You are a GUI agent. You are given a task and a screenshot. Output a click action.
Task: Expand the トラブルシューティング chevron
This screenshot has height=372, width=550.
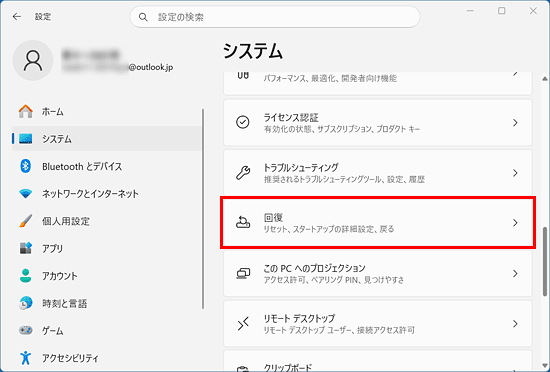click(515, 173)
